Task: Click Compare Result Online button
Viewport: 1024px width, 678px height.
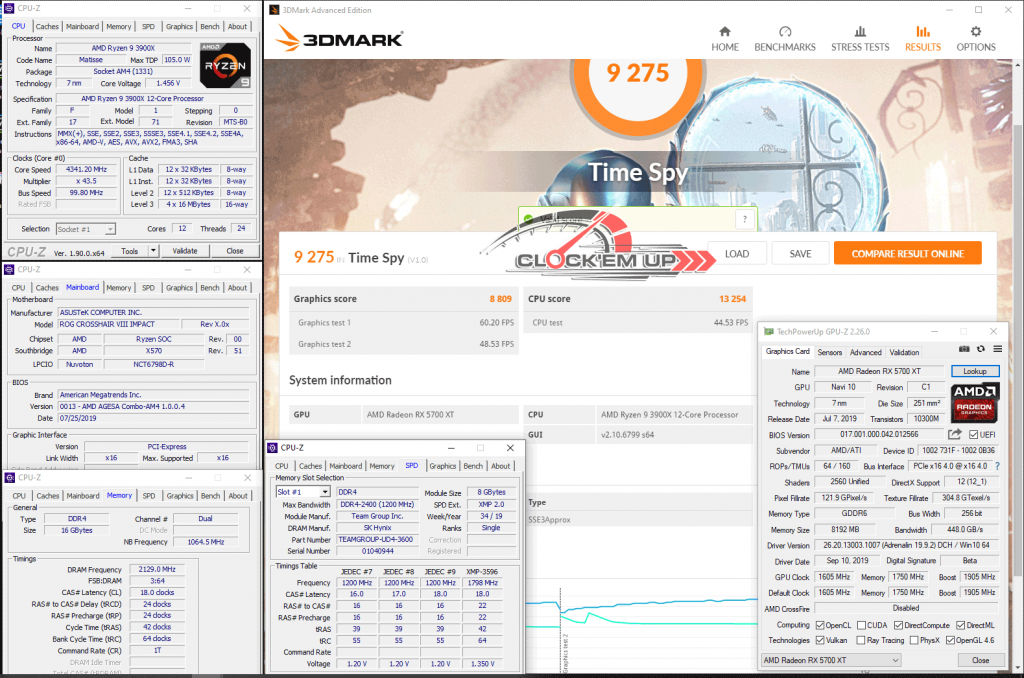Action: 907,254
